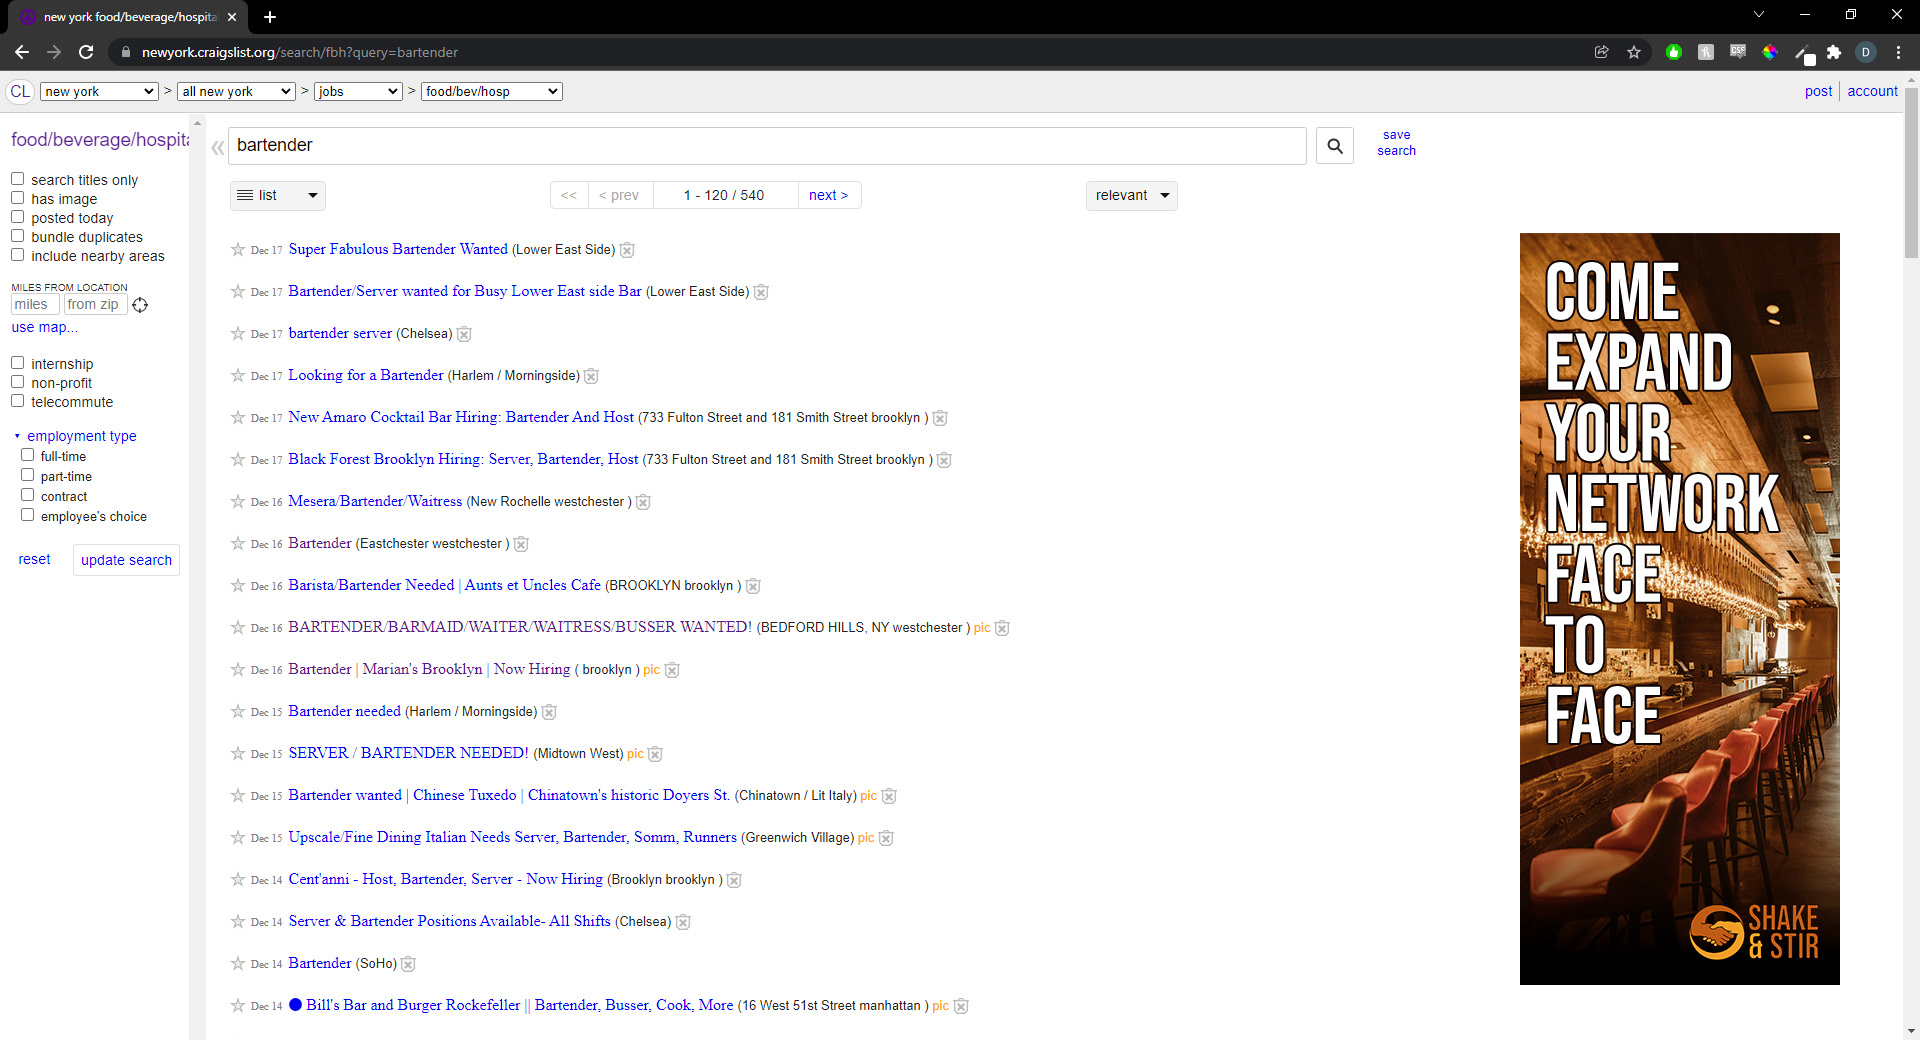Select full-time employment type
This screenshot has height=1040, width=1920.
pos(28,455)
